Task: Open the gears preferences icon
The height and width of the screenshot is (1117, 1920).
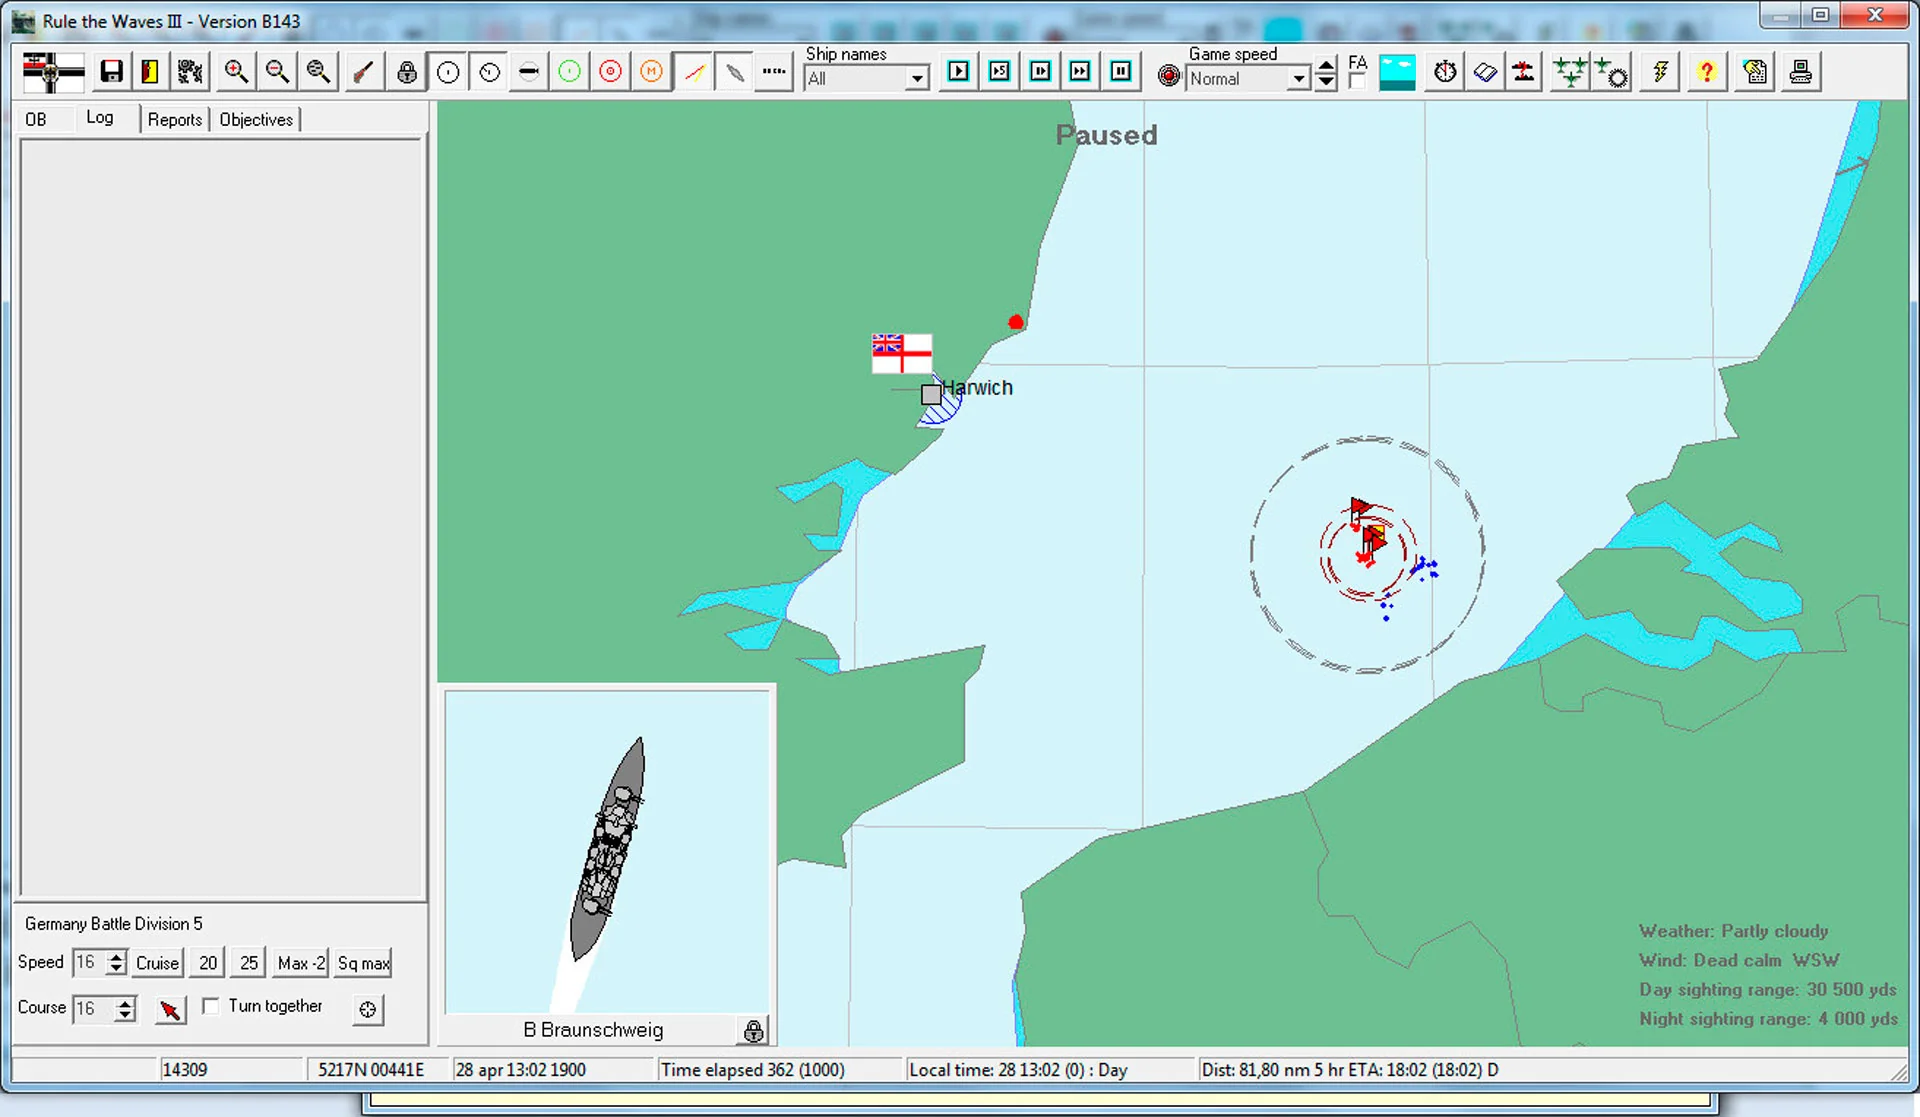Action: [190, 72]
